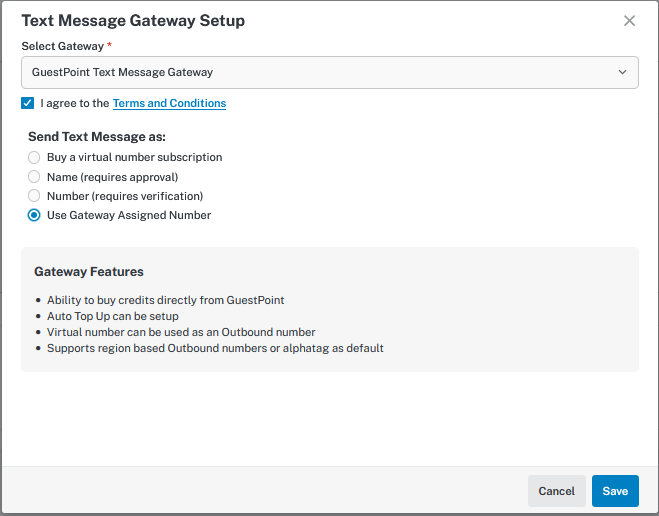This screenshot has height=516, width=659.
Task: Uncheck the agree to terms checkbox
Action: (27, 103)
